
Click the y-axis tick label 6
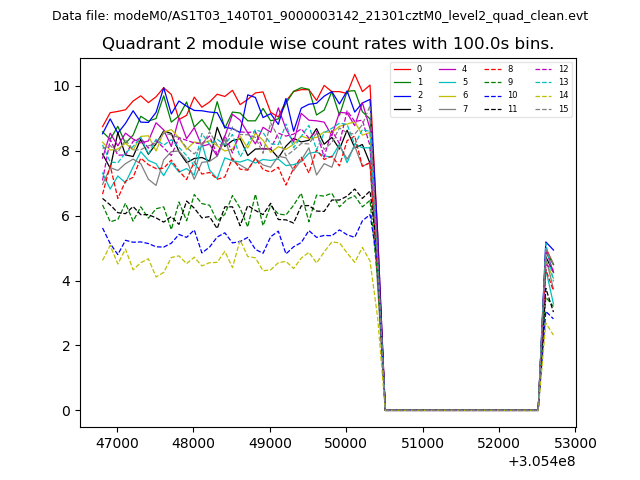click(x=67, y=216)
